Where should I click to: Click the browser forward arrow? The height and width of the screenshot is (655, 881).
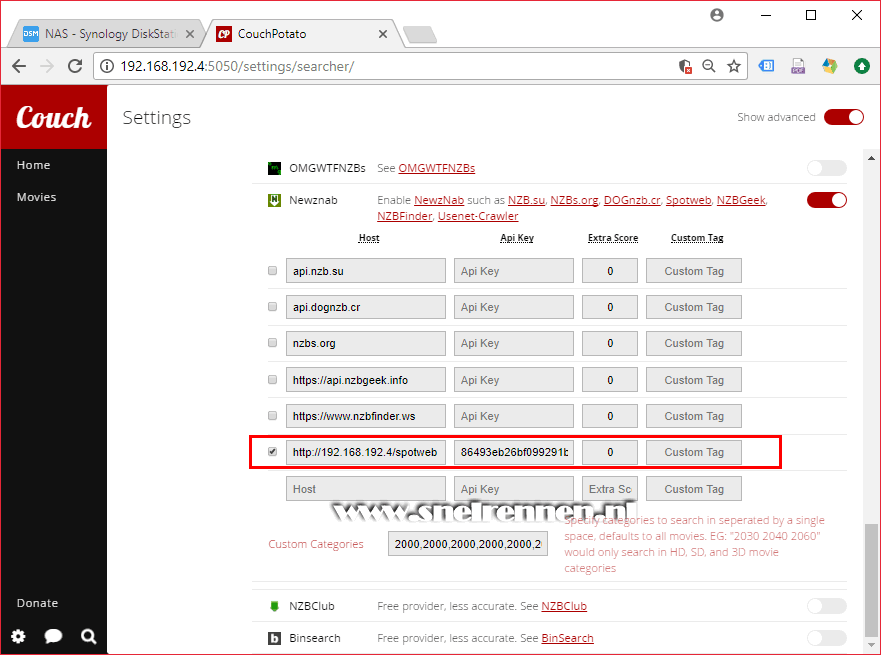pyautogui.click(x=47, y=66)
